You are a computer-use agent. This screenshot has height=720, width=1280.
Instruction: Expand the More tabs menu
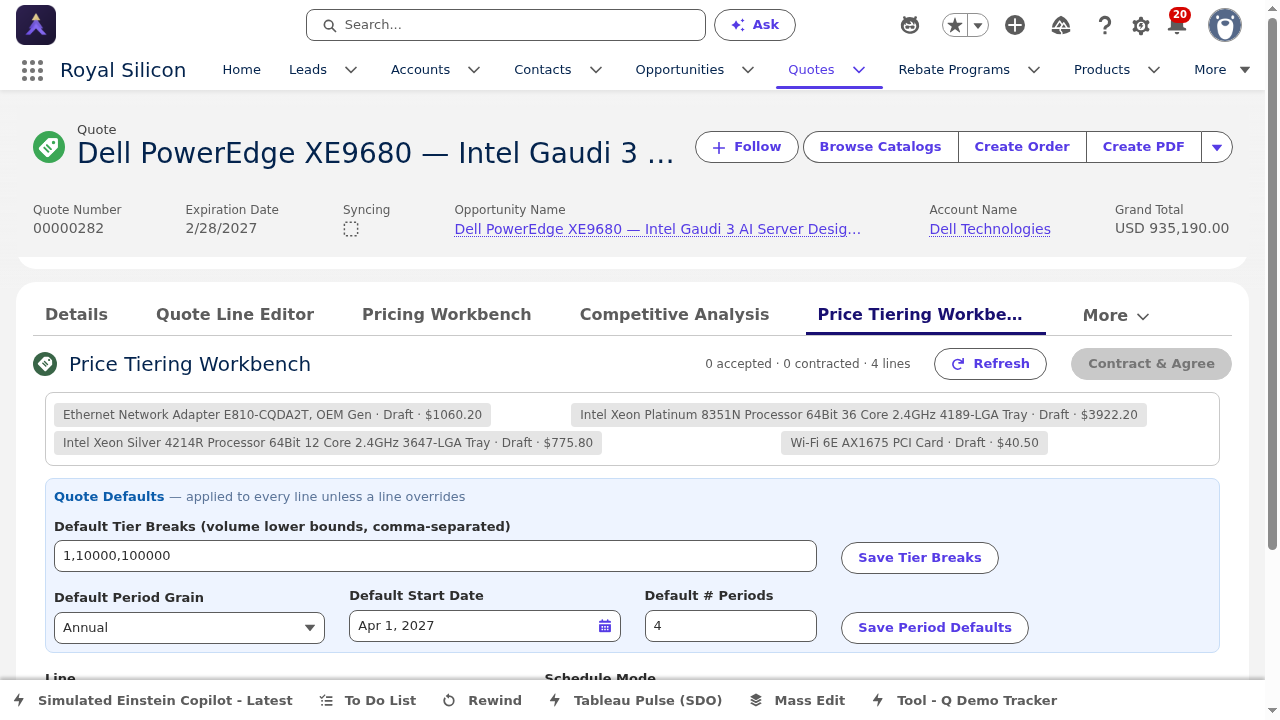[x=1116, y=315]
